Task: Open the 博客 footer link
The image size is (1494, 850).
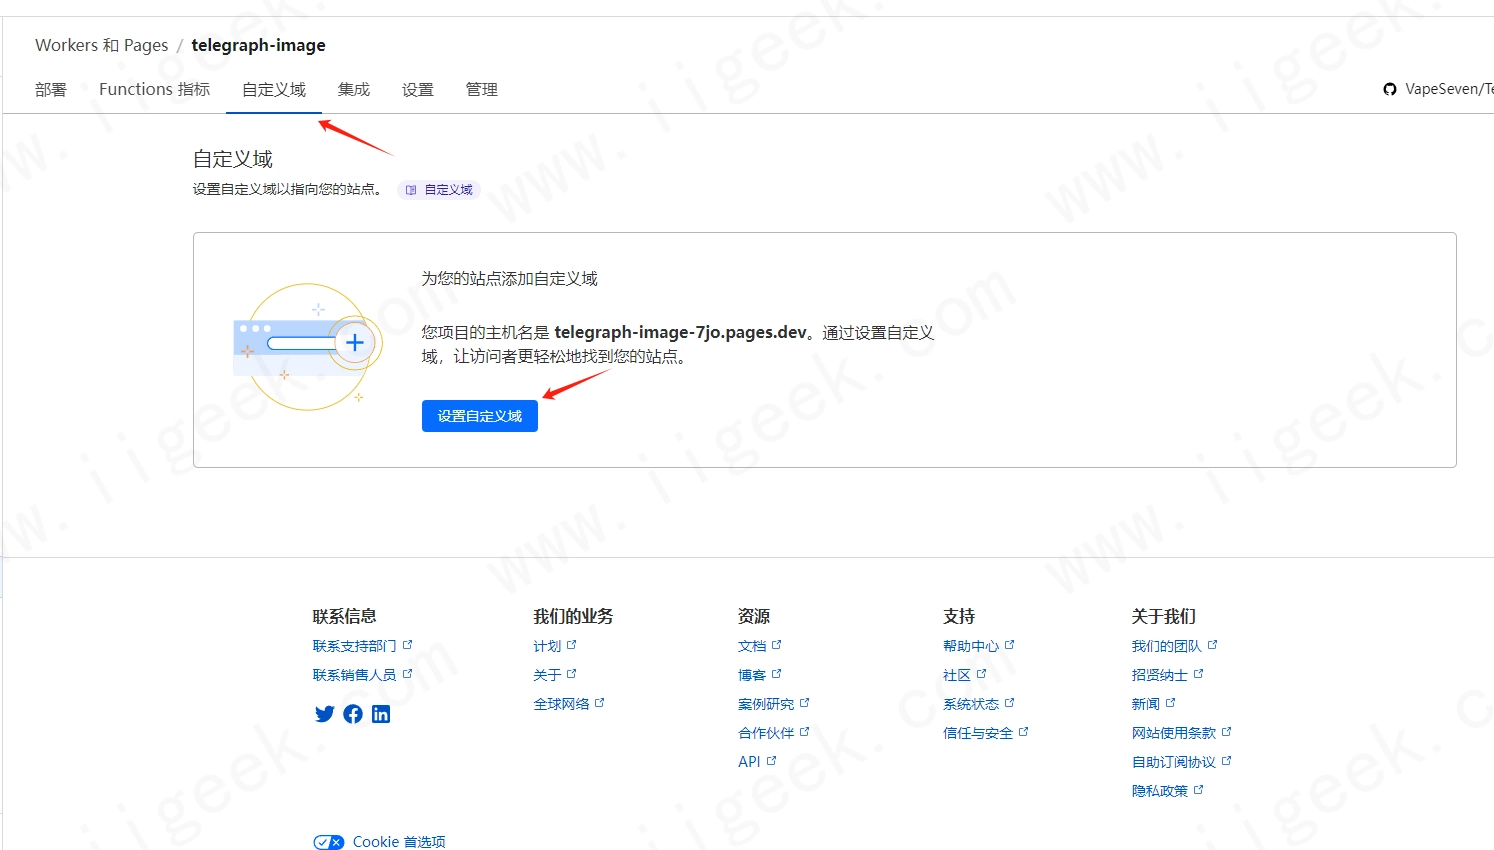Action: point(760,675)
